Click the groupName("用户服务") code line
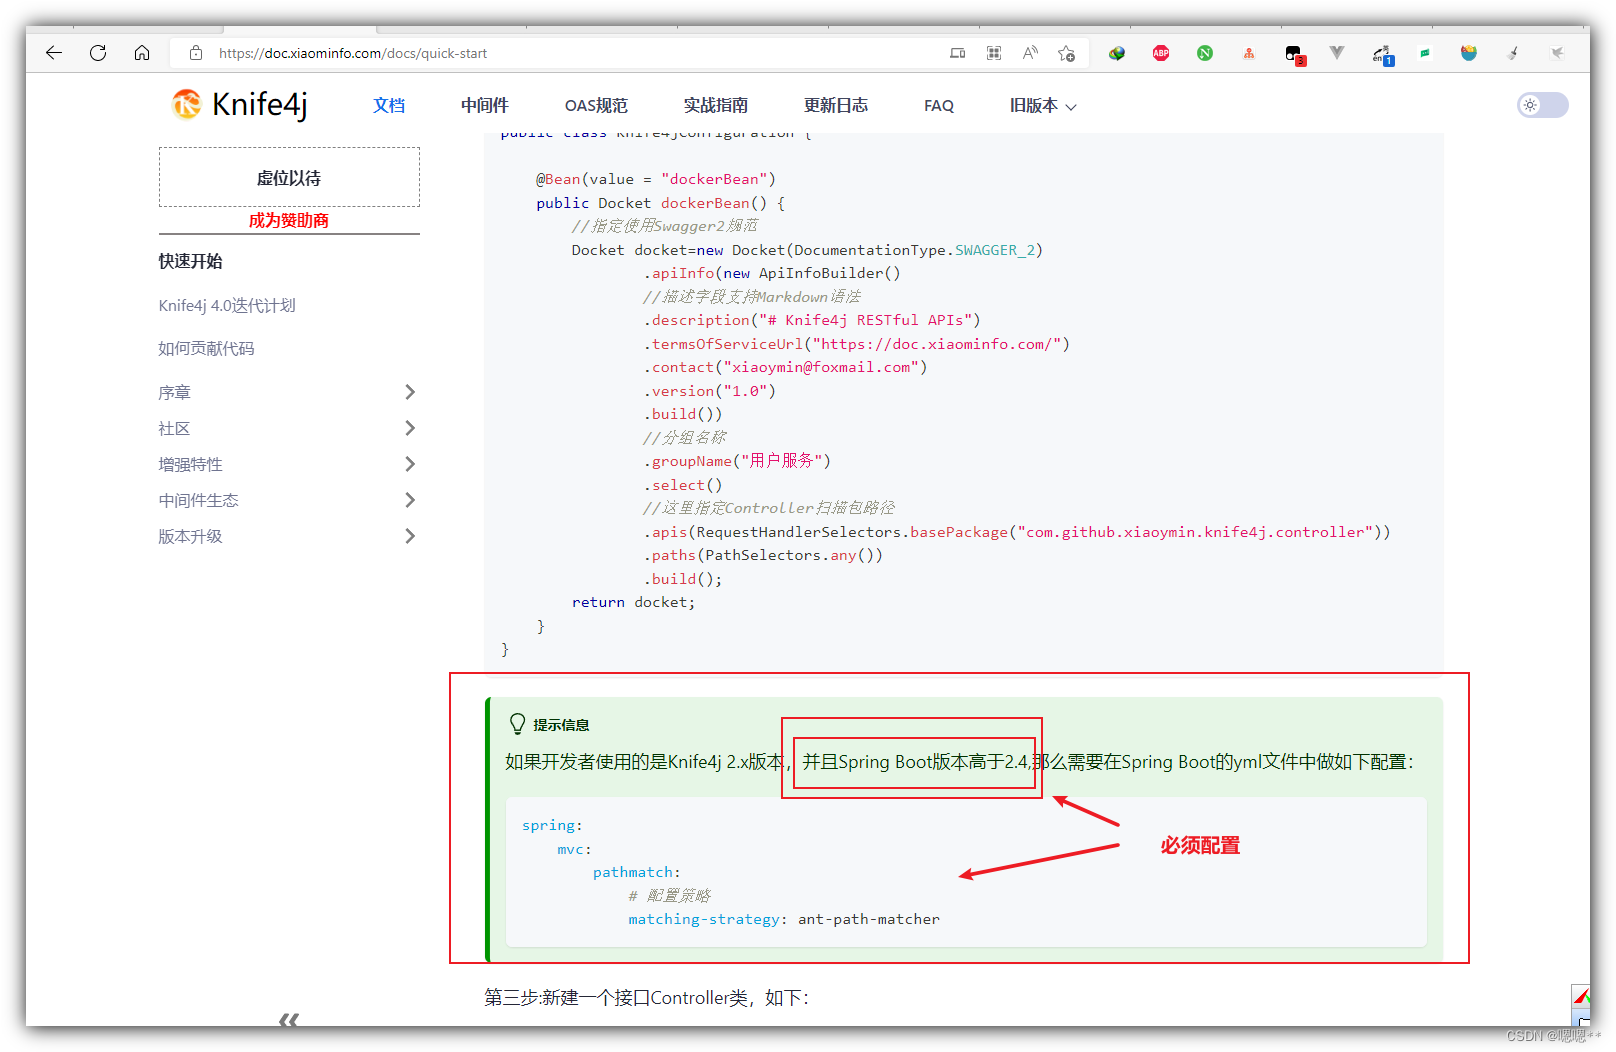 point(737,461)
